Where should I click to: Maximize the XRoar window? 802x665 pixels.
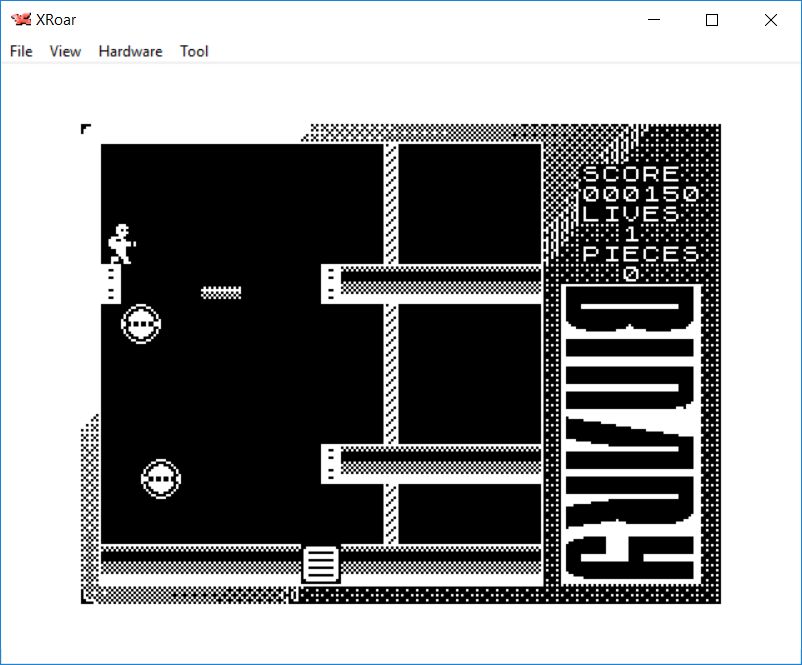tap(712, 20)
